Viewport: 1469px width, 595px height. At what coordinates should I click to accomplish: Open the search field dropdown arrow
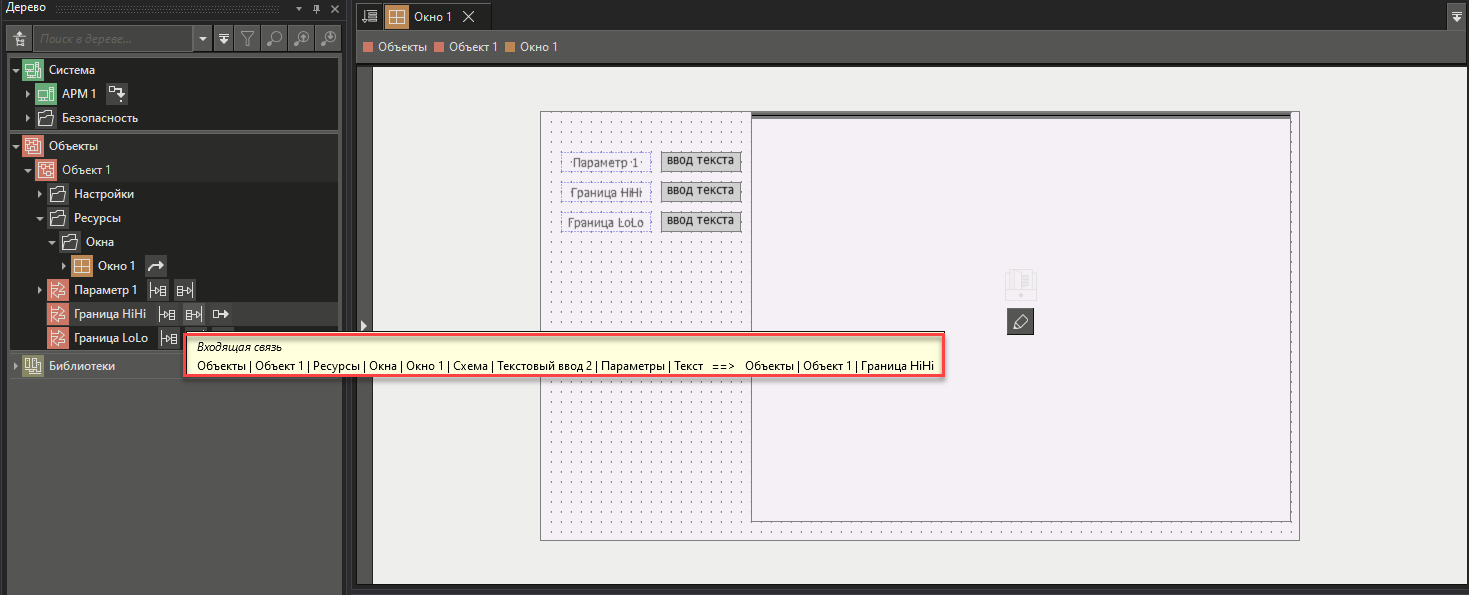tap(204, 39)
